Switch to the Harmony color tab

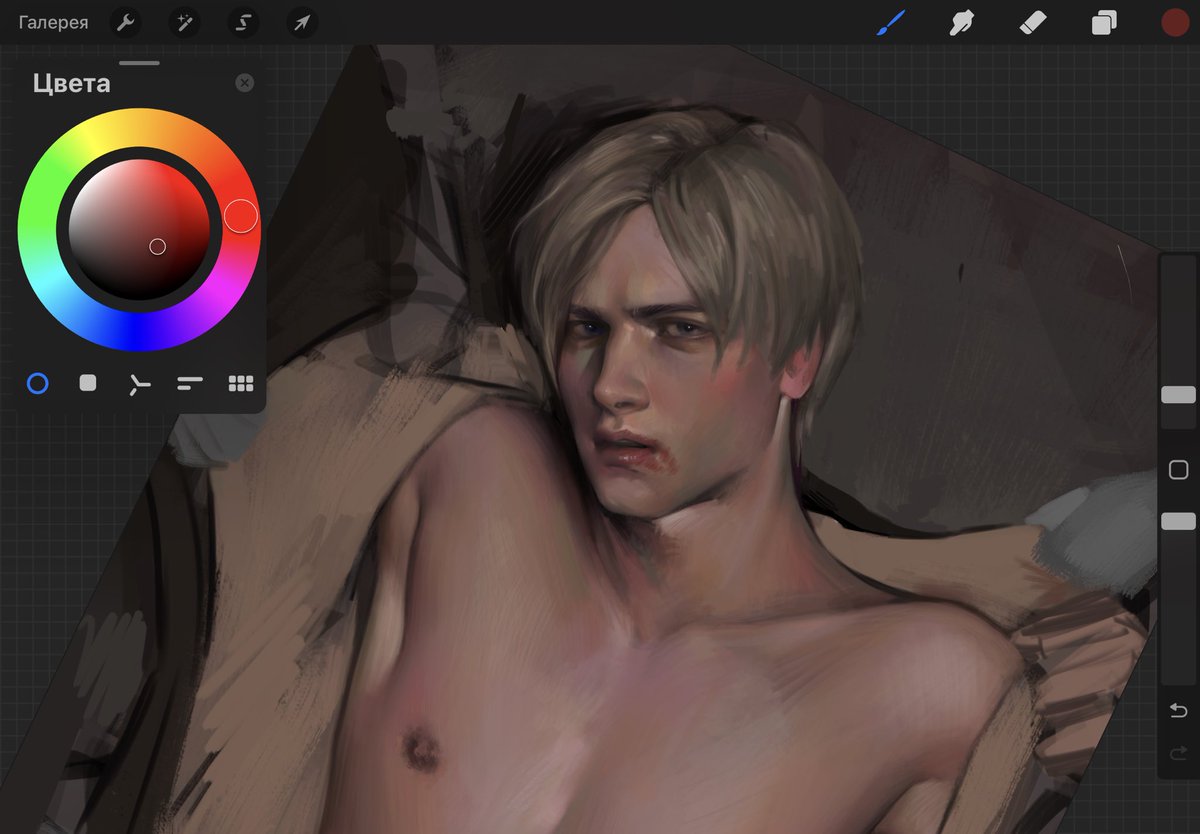[139, 383]
